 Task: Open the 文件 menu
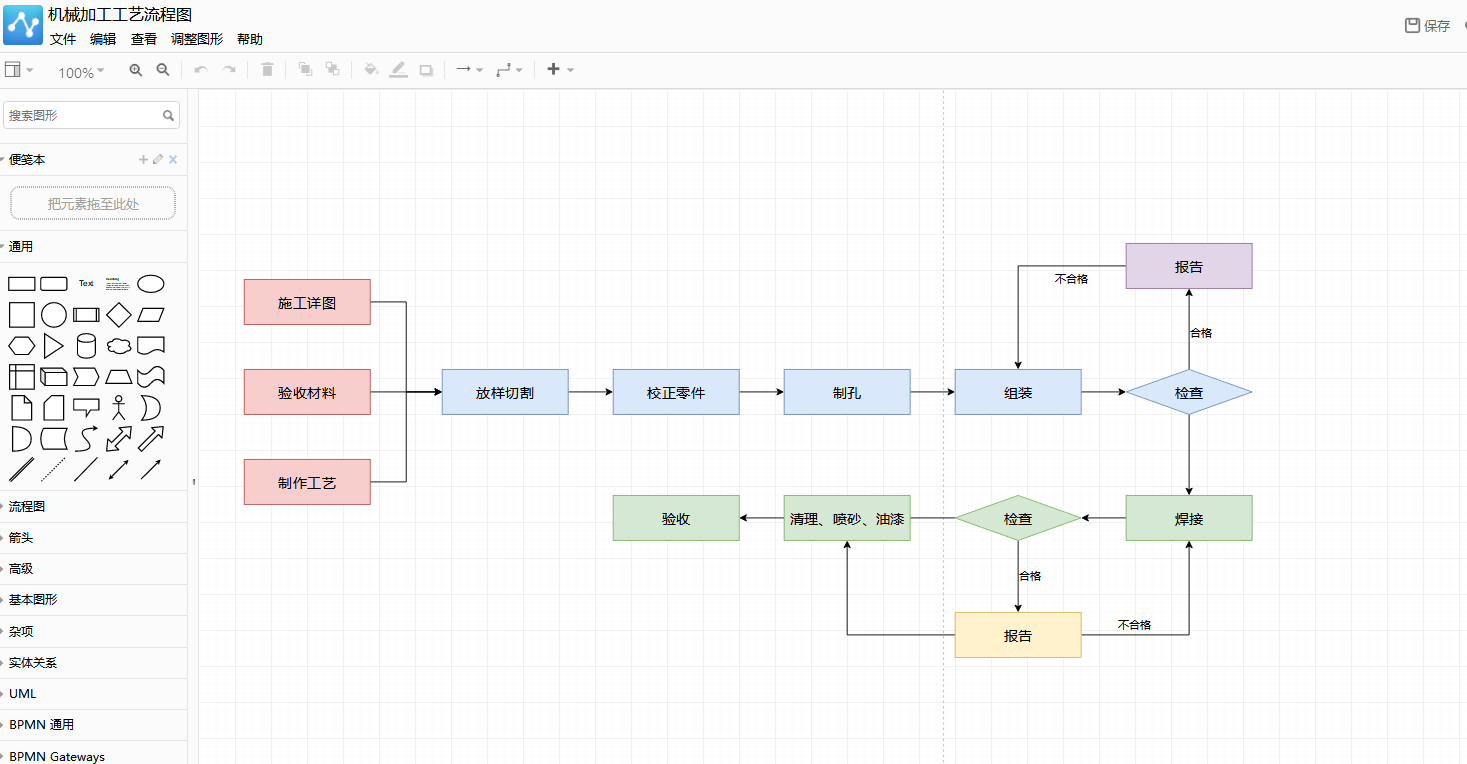(x=63, y=39)
